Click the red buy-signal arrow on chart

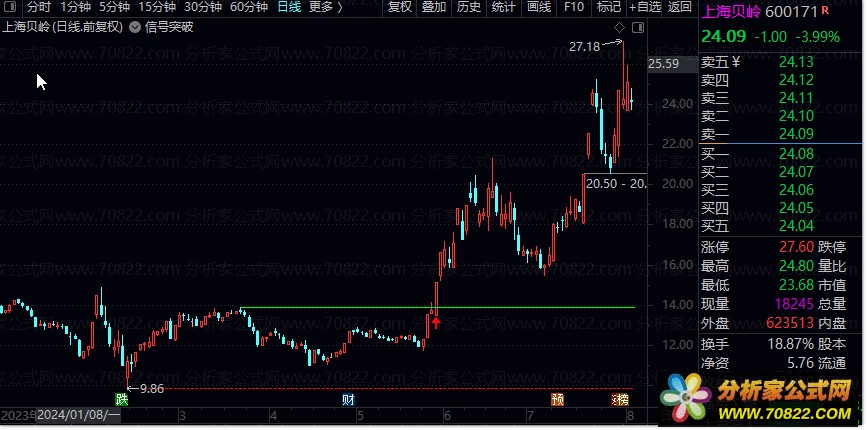(x=436, y=322)
